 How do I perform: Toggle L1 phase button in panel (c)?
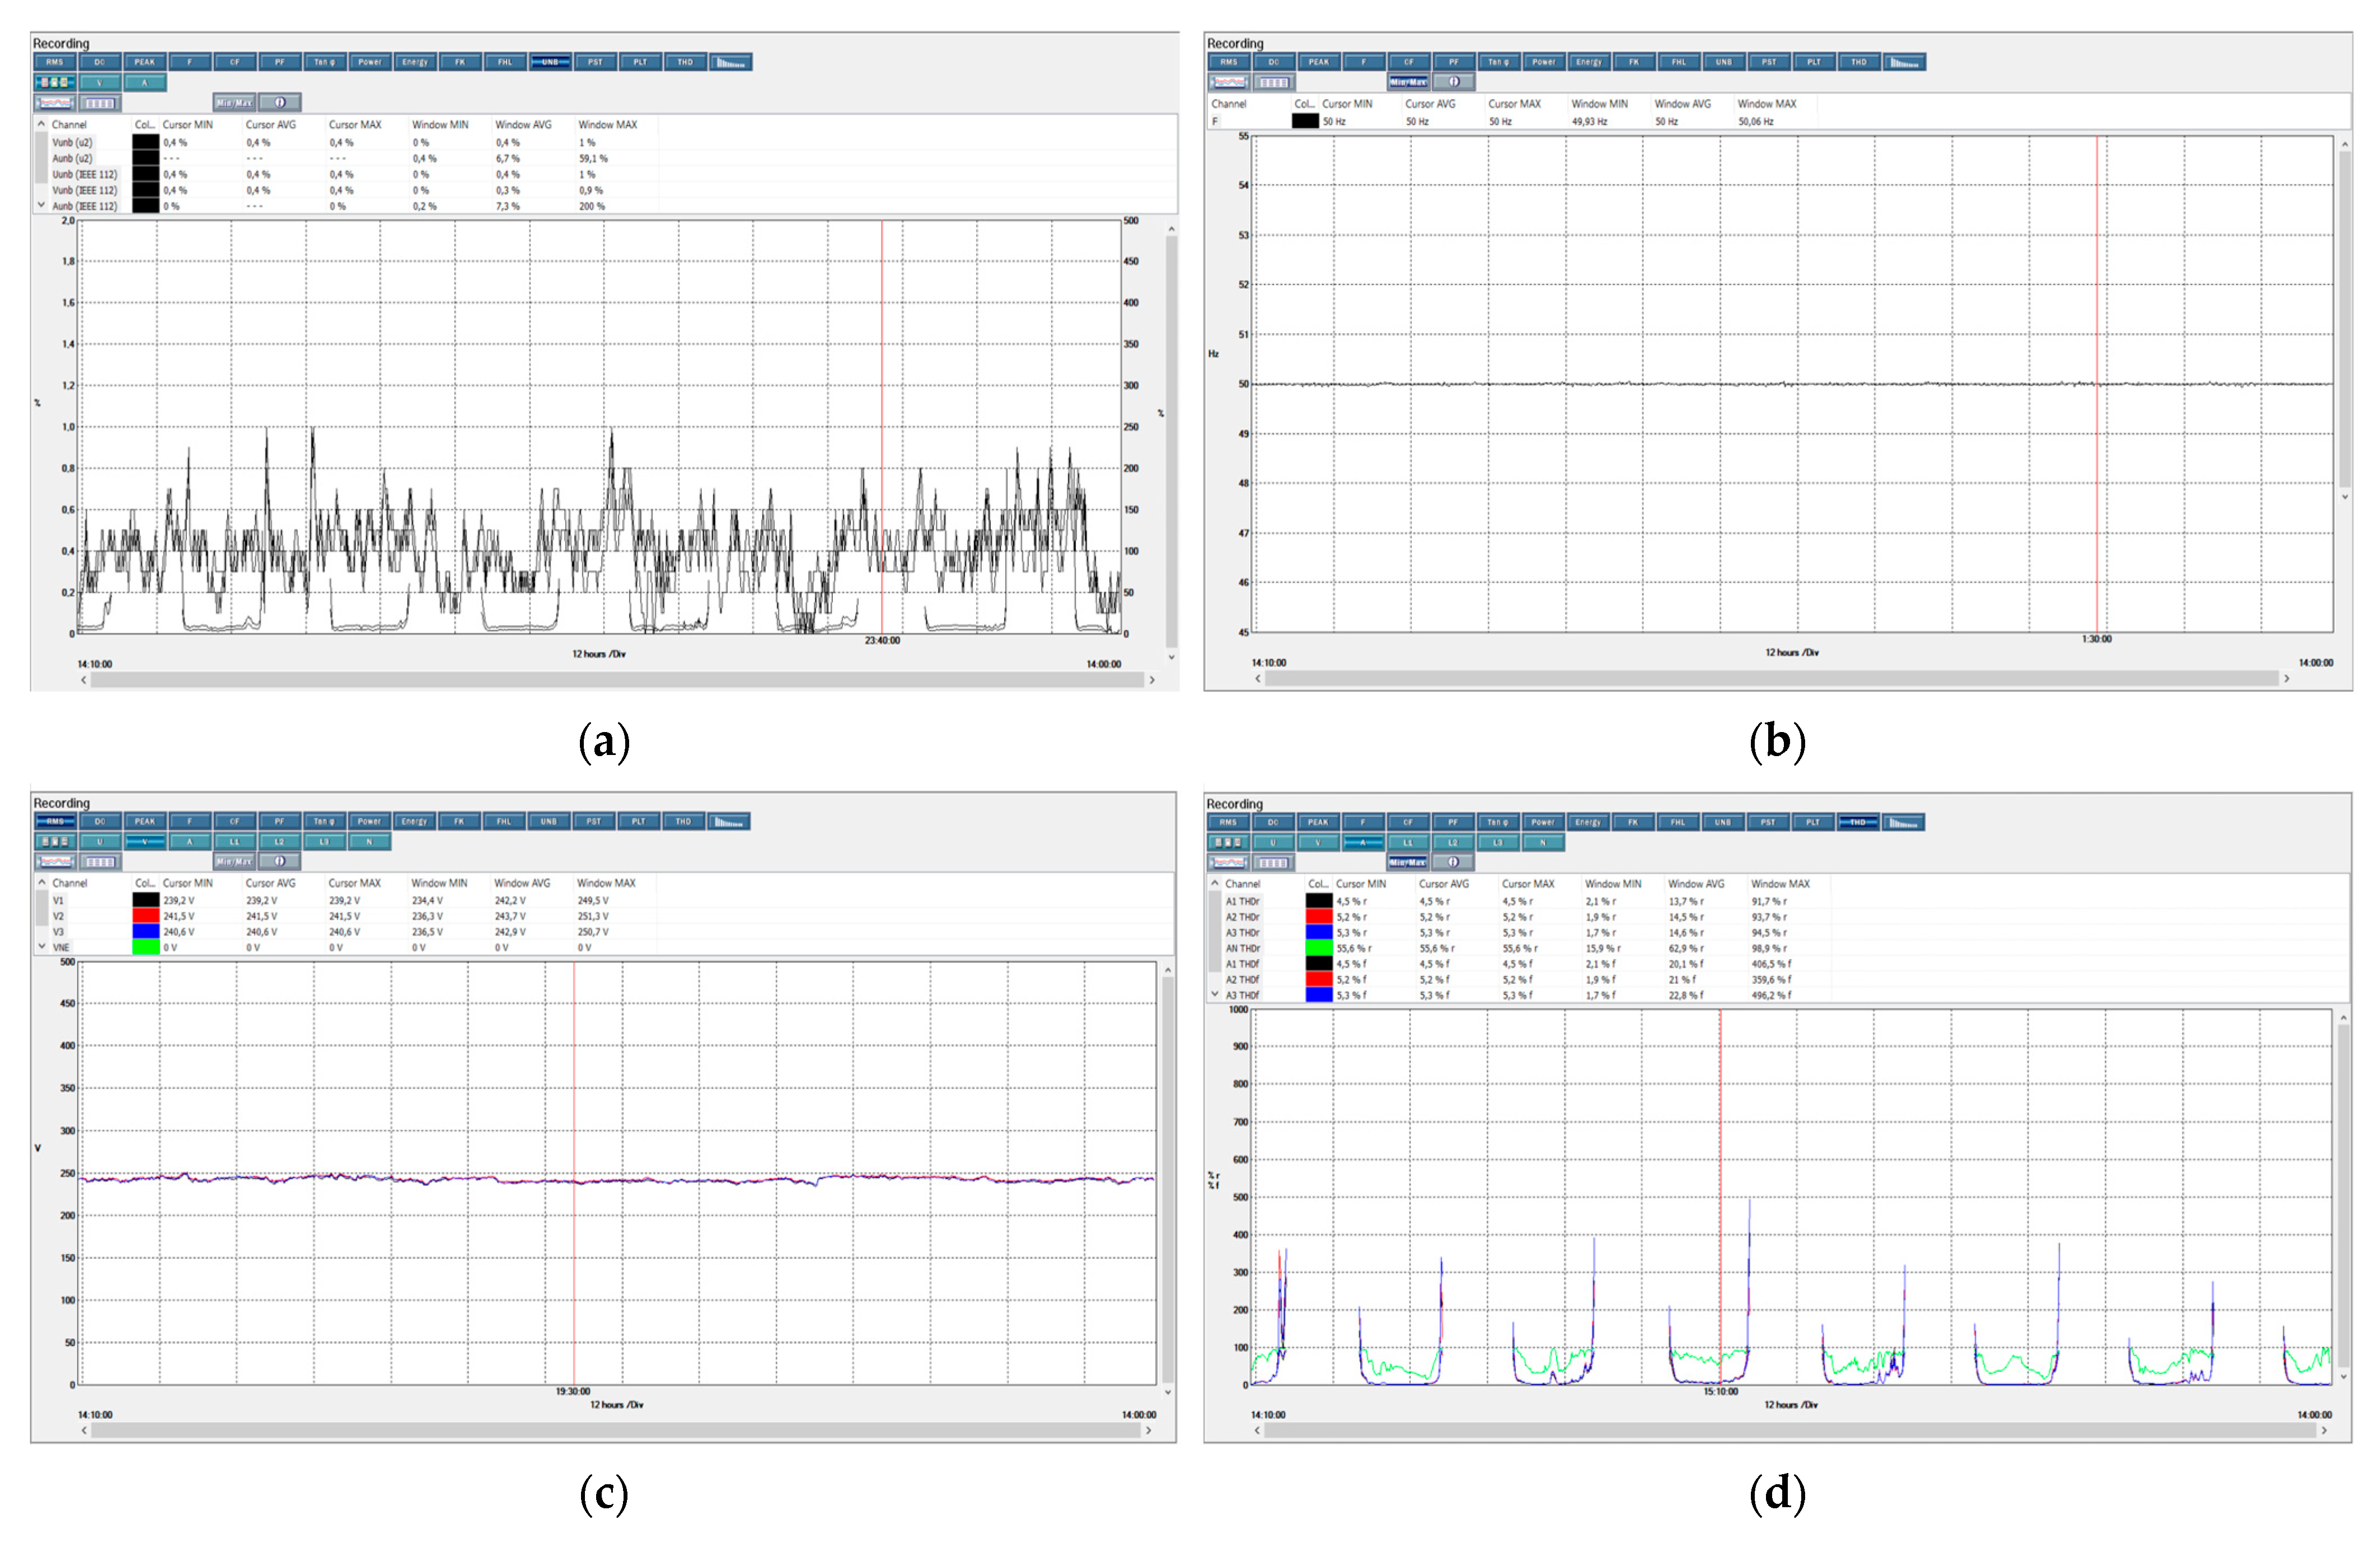235,841
